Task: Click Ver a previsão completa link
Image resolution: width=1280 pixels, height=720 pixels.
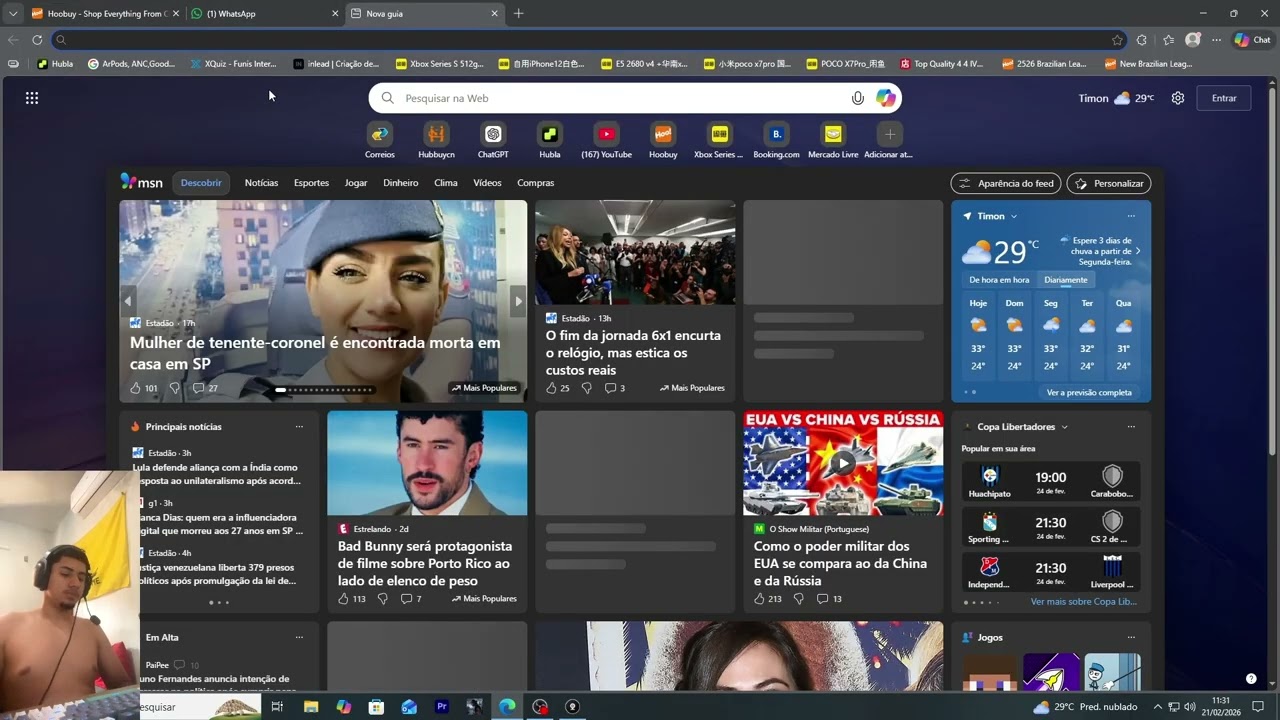Action: click(1089, 392)
